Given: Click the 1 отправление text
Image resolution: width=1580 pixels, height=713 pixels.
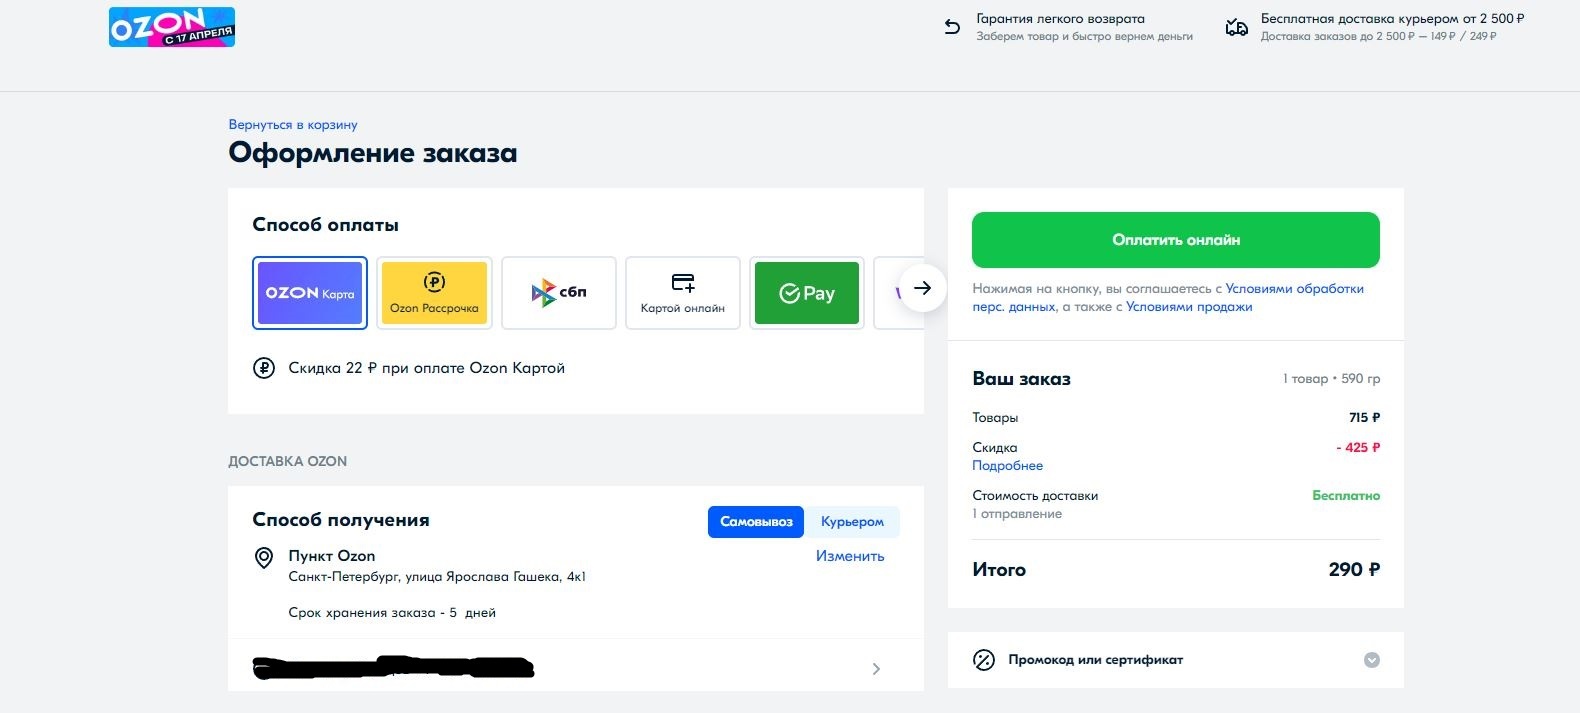Looking at the screenshot, I should [1017, 514].
